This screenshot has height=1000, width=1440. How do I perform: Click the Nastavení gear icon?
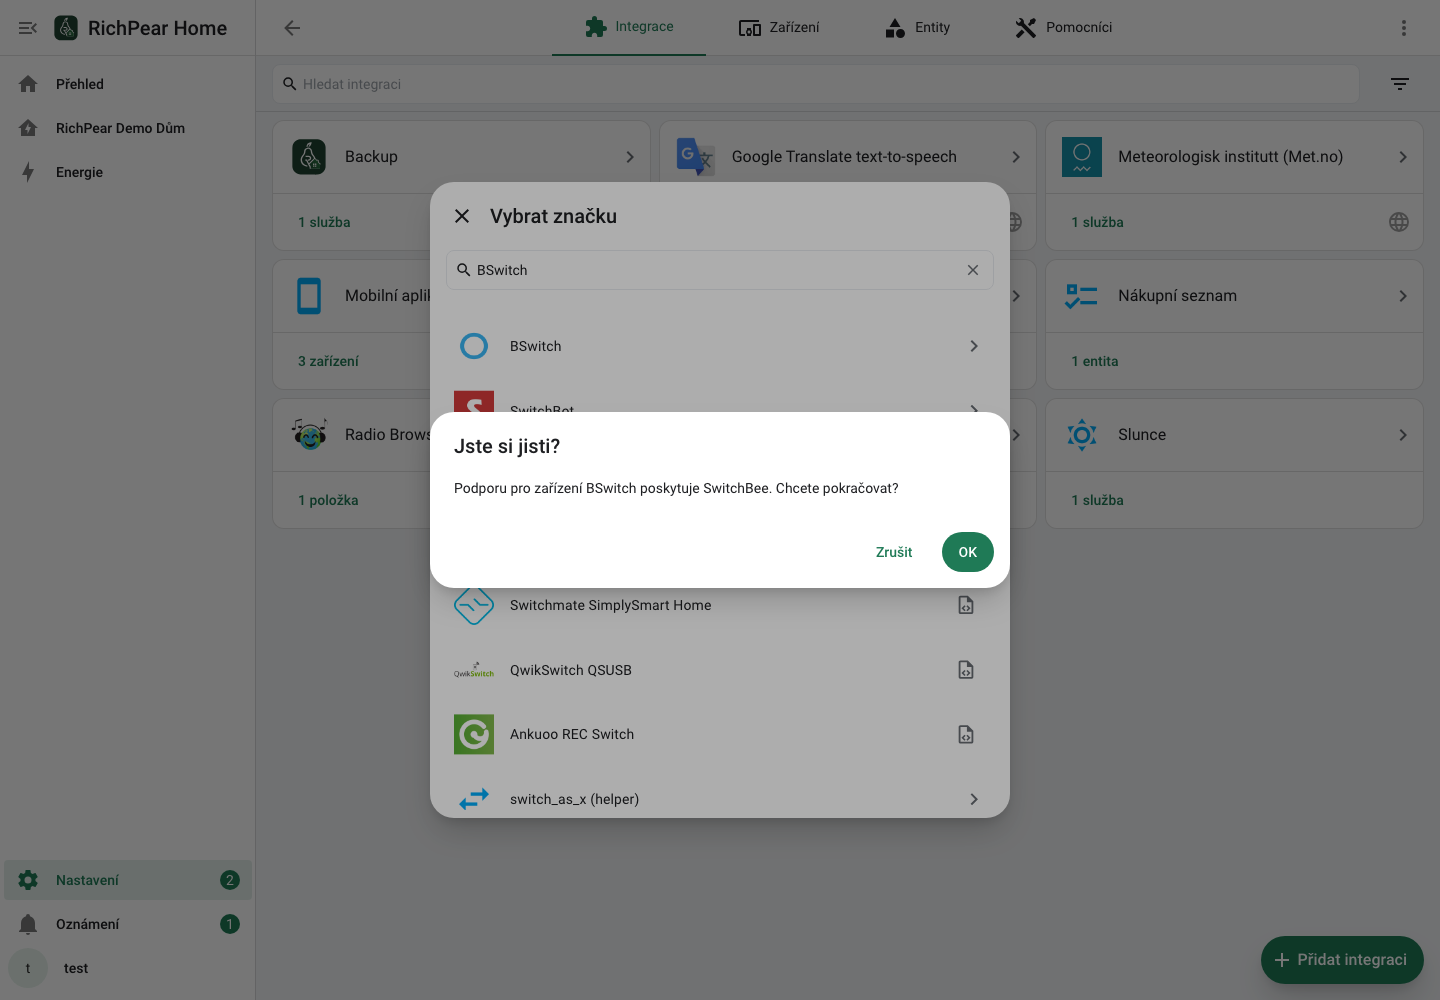[x=28, y=880]
